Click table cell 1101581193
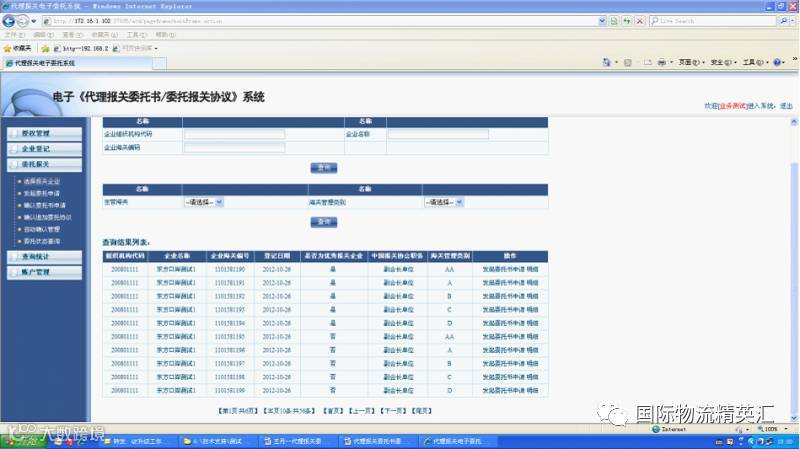Screen dimensions: 800x449 (230, 310)
